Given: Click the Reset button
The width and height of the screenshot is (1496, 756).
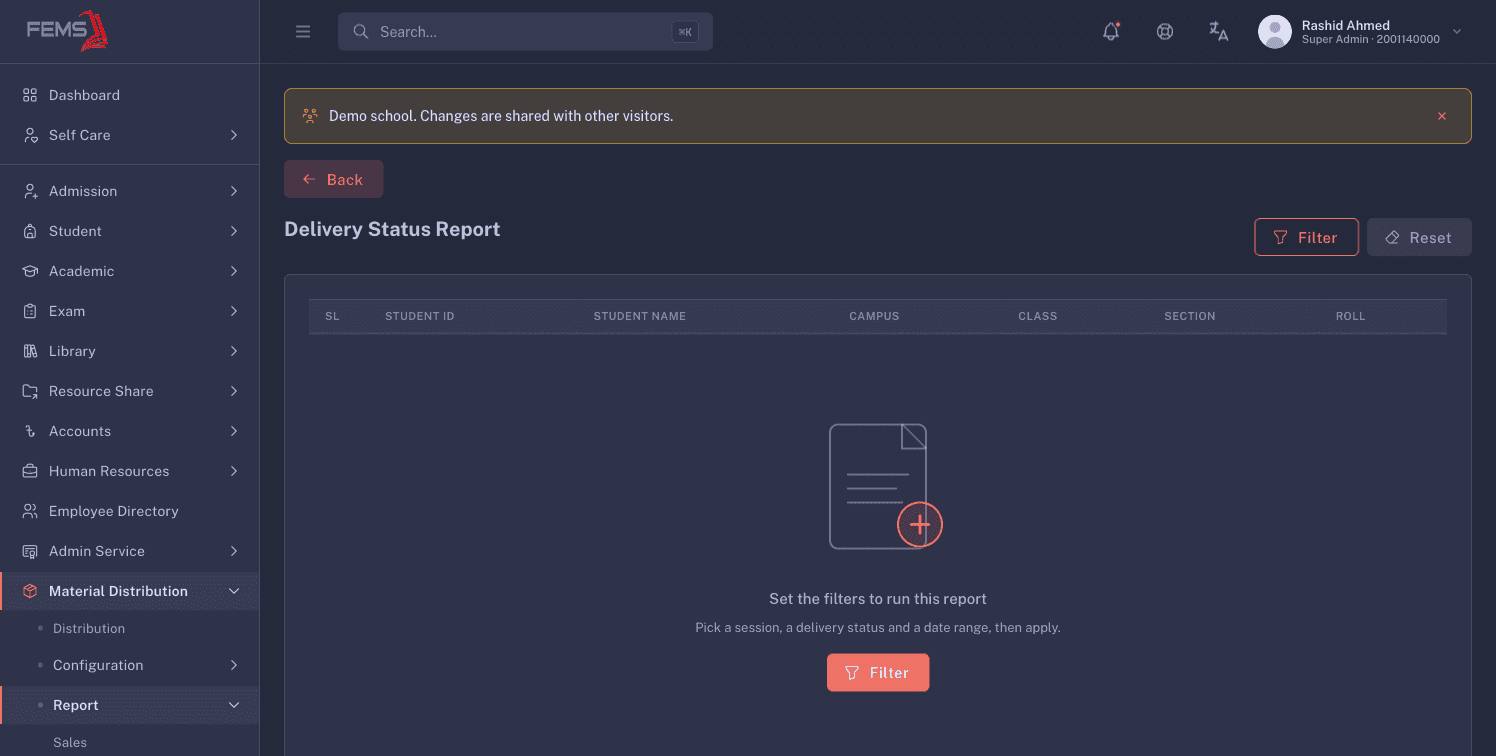Looking at the screenshot, I should [x=1419, y=237].
